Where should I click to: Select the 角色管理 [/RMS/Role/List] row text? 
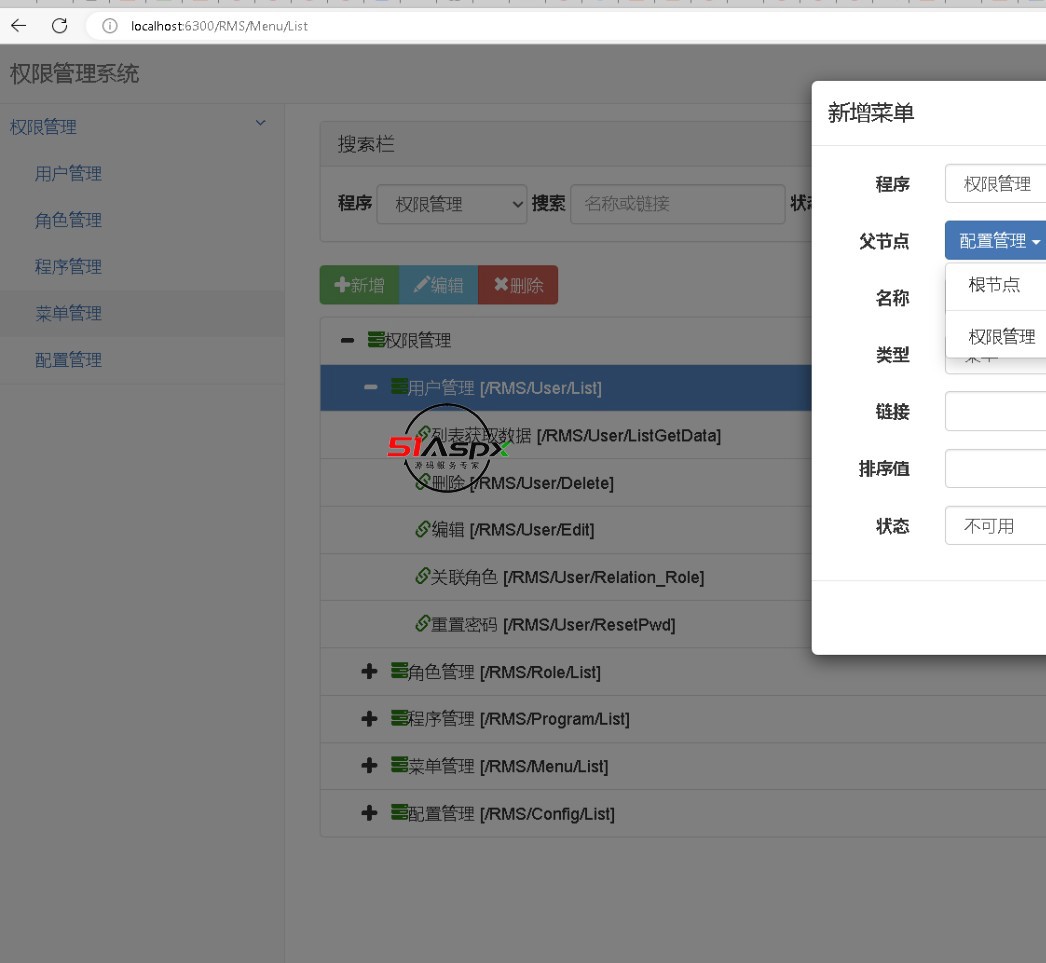click(504, 672)
